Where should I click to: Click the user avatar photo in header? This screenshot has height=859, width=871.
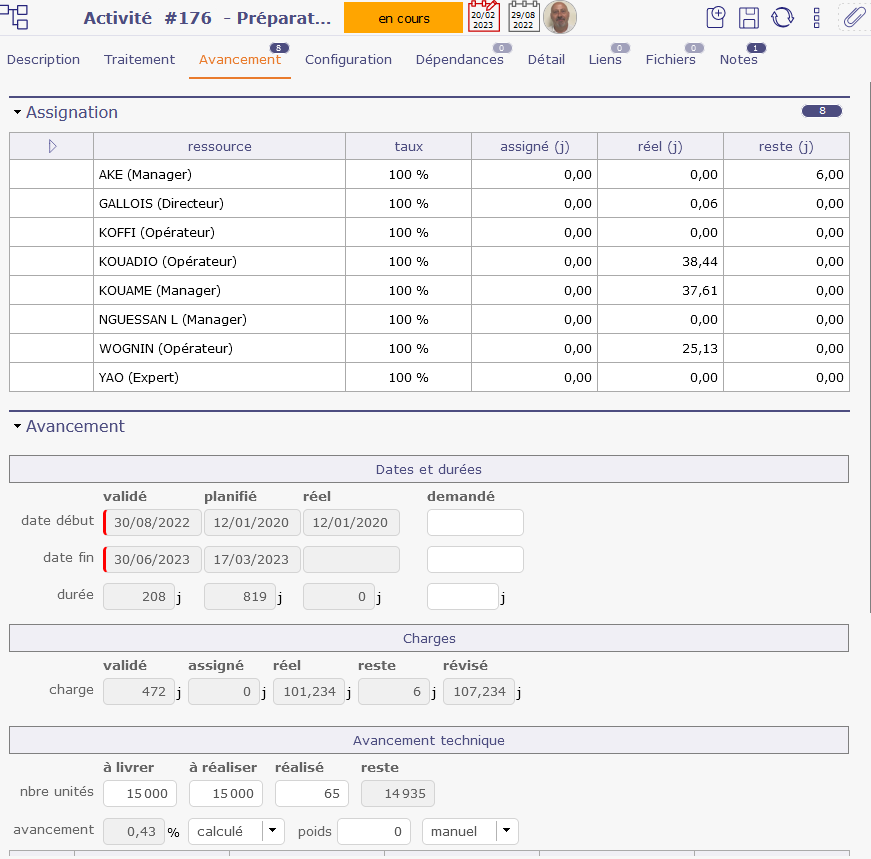coord(560,17)
